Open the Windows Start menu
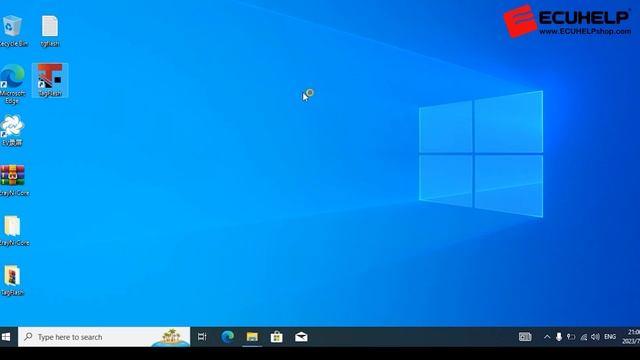Screen dimensions: 640x360 pyautogui.click(x=6, y=337)
